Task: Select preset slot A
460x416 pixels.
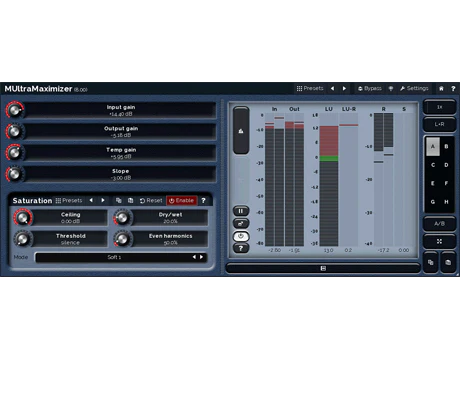Action: (x=433, y=146)
